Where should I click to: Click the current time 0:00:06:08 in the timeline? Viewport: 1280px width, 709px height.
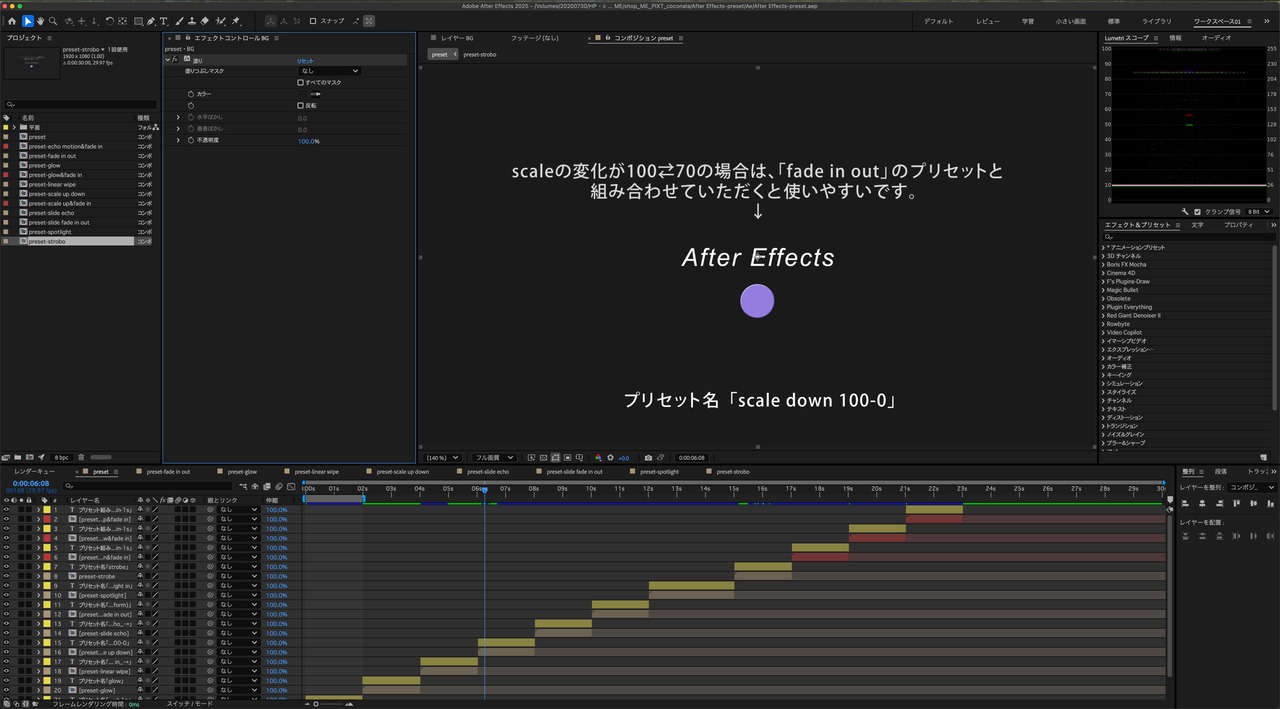click(x=31, y=483)
